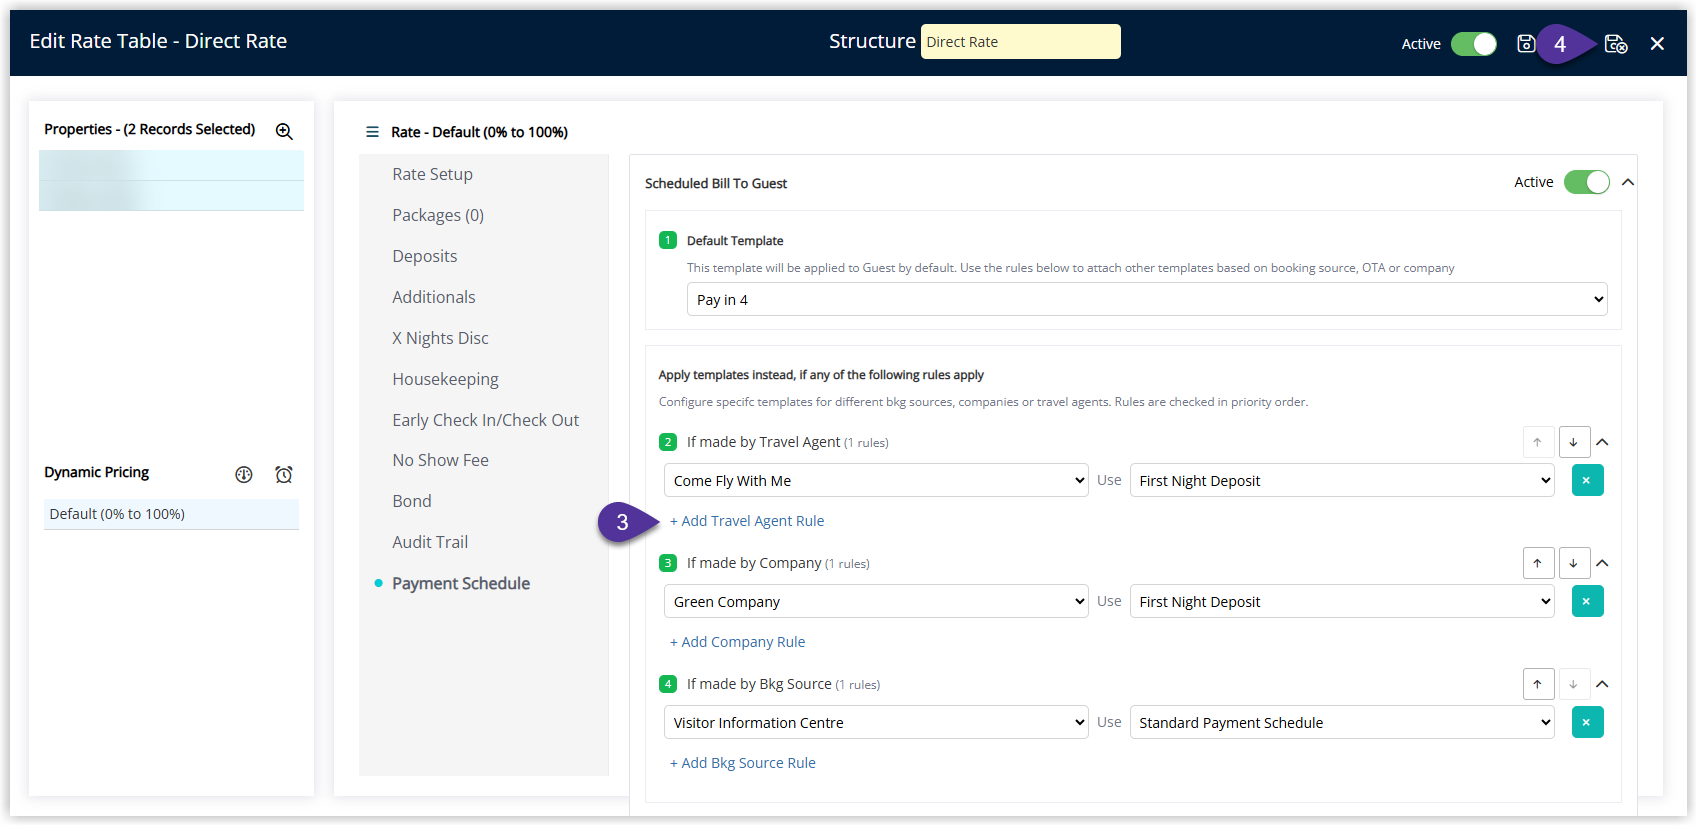The height and width of the screenshot is (826, 1697).
Task: View the Audit Trail section
Action: [x=430, y=542]
